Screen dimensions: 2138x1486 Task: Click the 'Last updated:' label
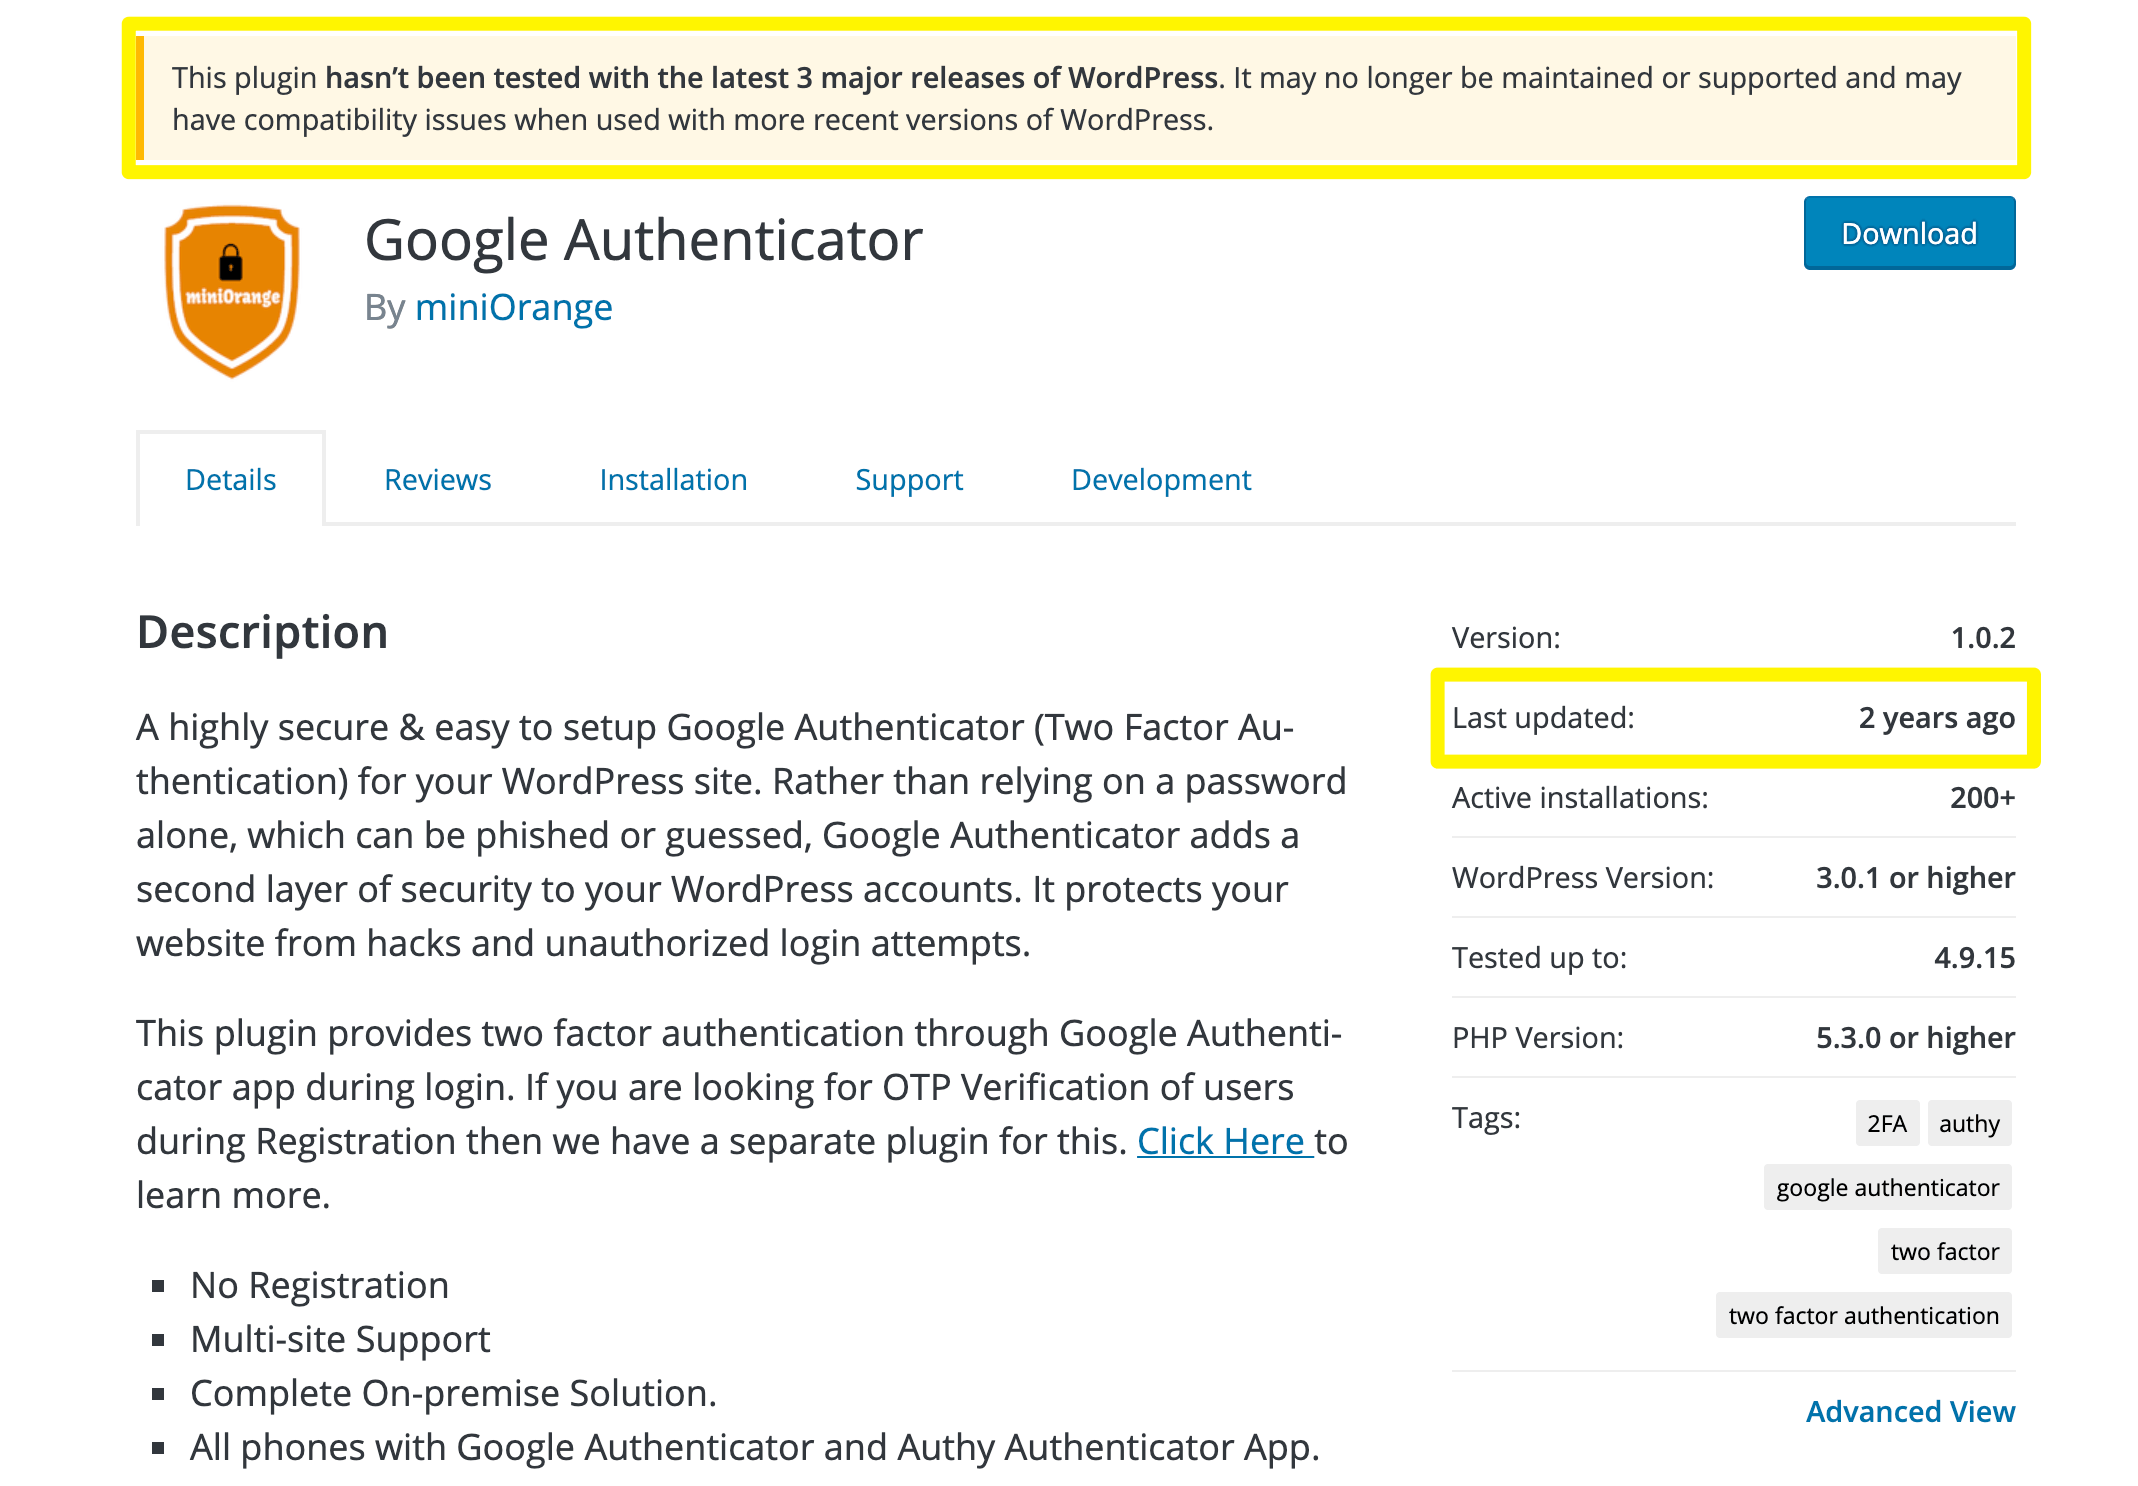(x=1543, y=718)
